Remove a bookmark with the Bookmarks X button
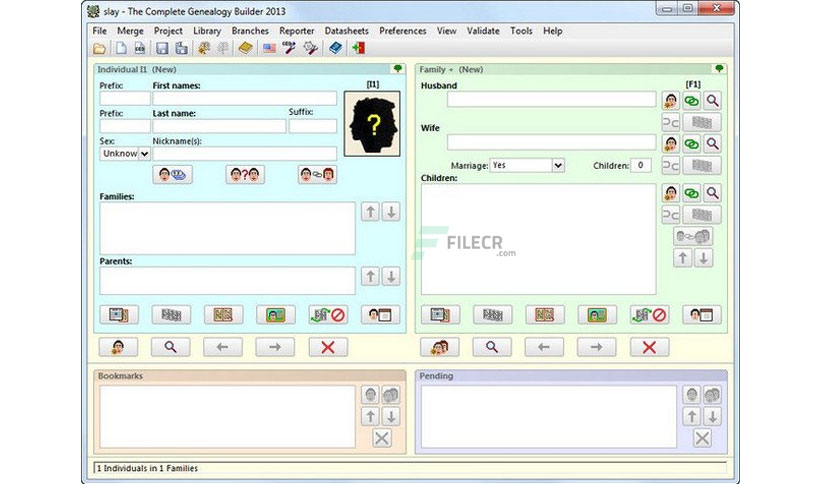 point(382,439)
